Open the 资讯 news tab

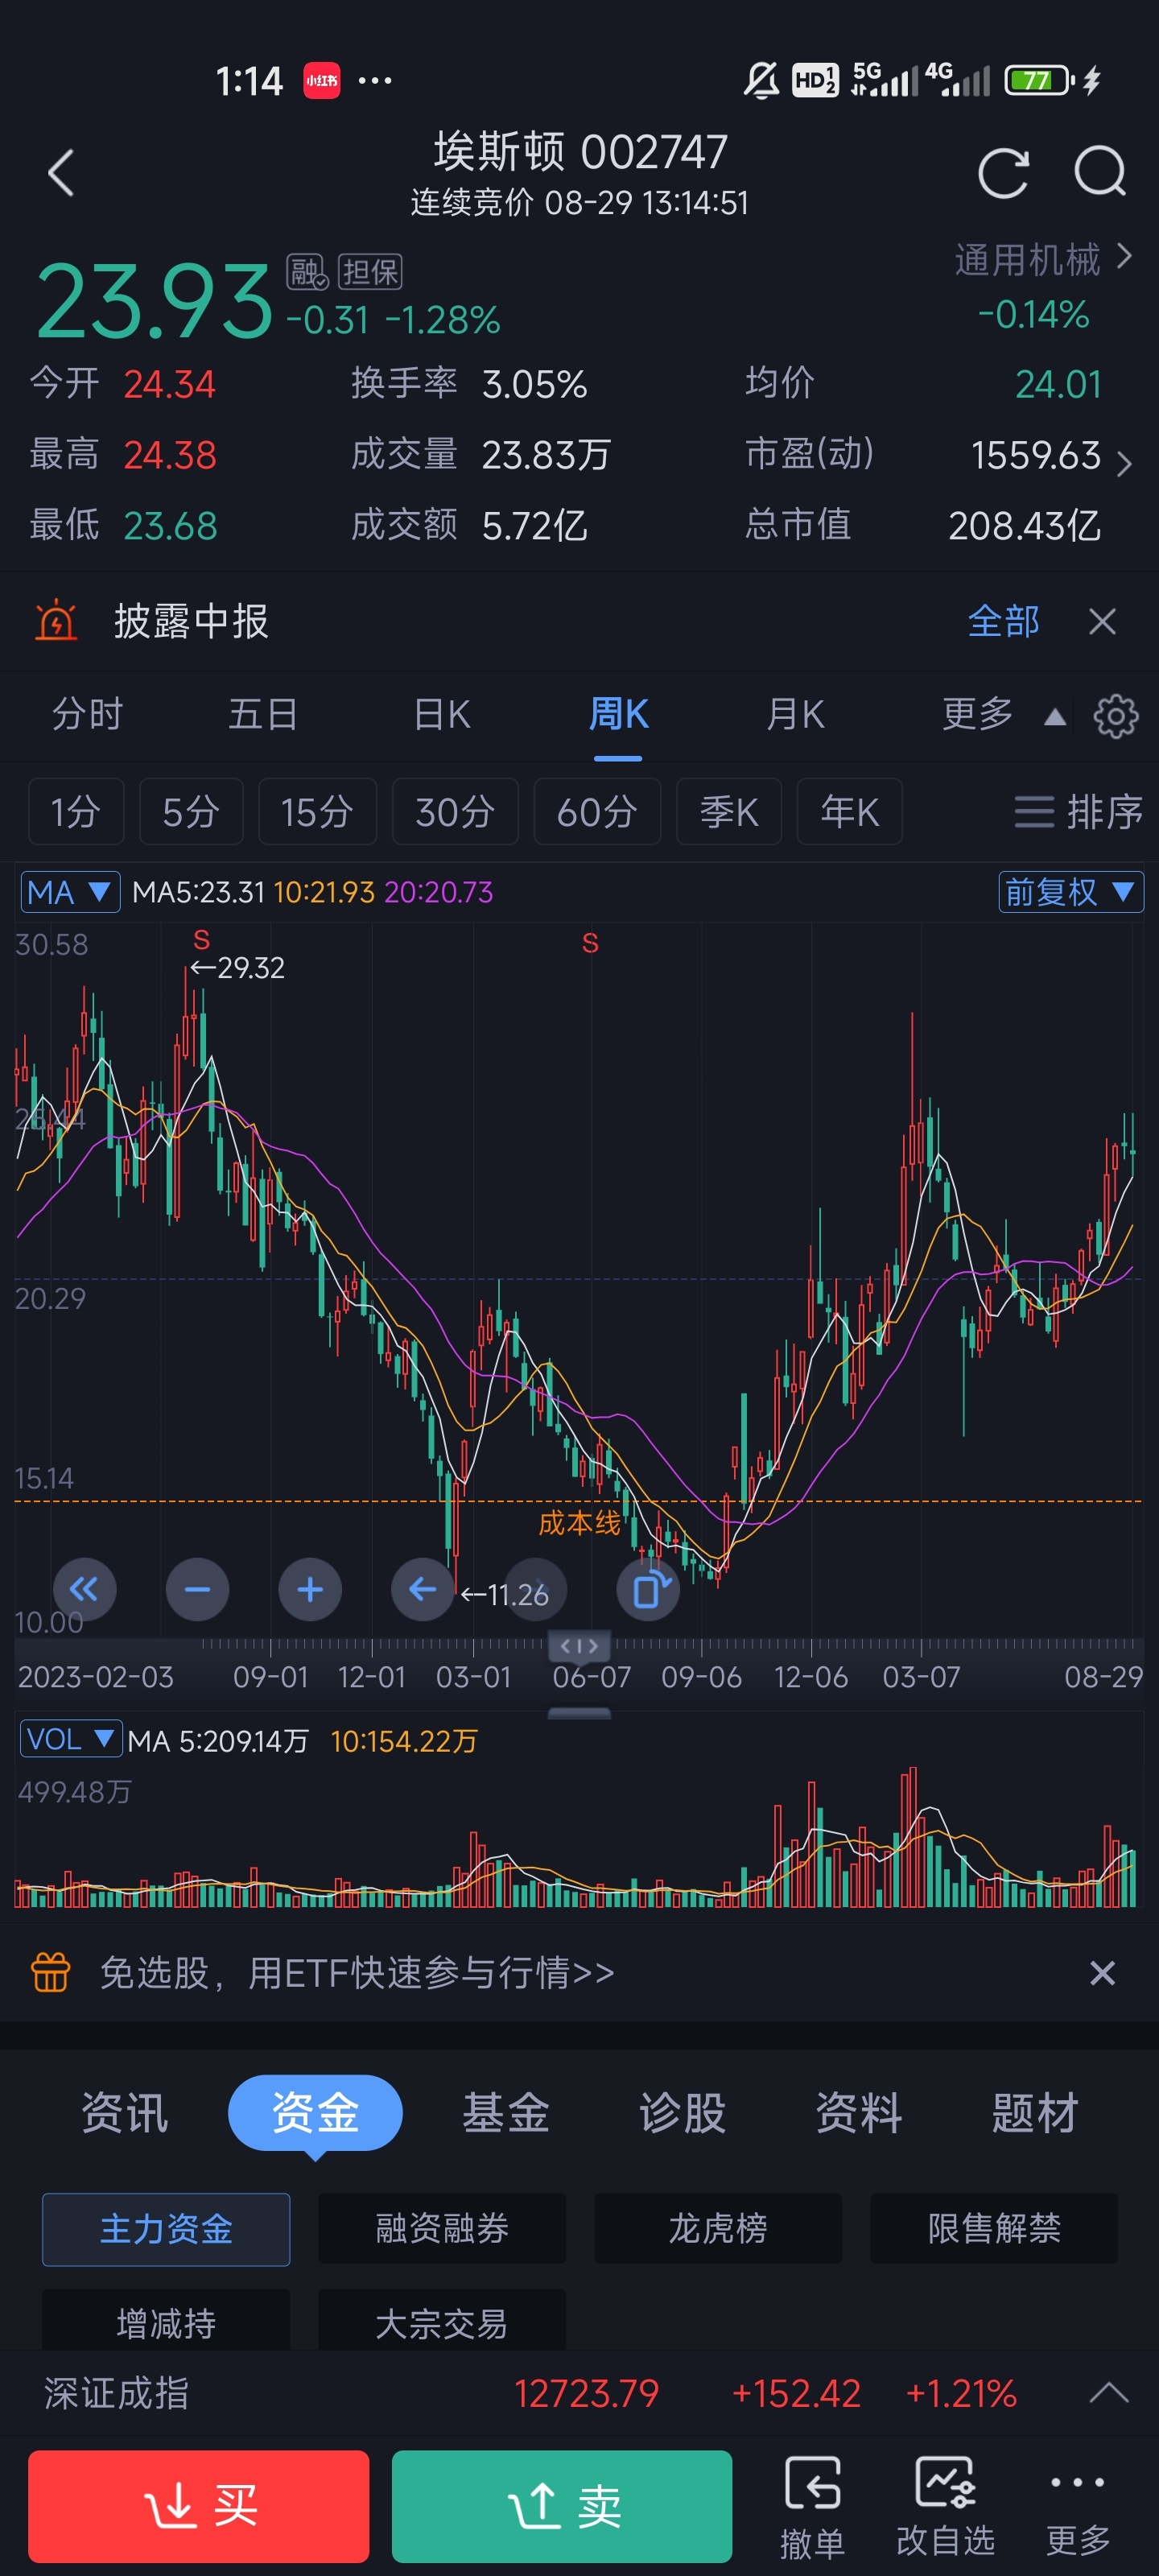tap(125, 2112)
